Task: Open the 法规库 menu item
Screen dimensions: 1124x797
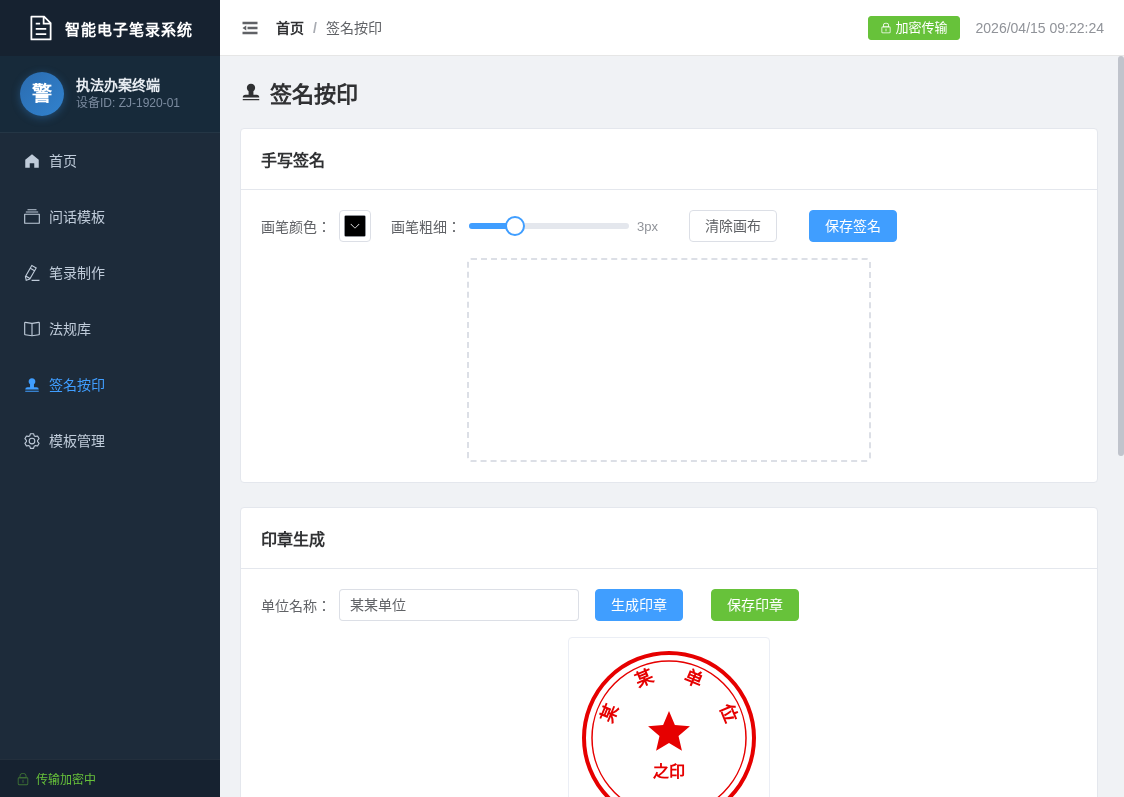Action: coord(110,329)
